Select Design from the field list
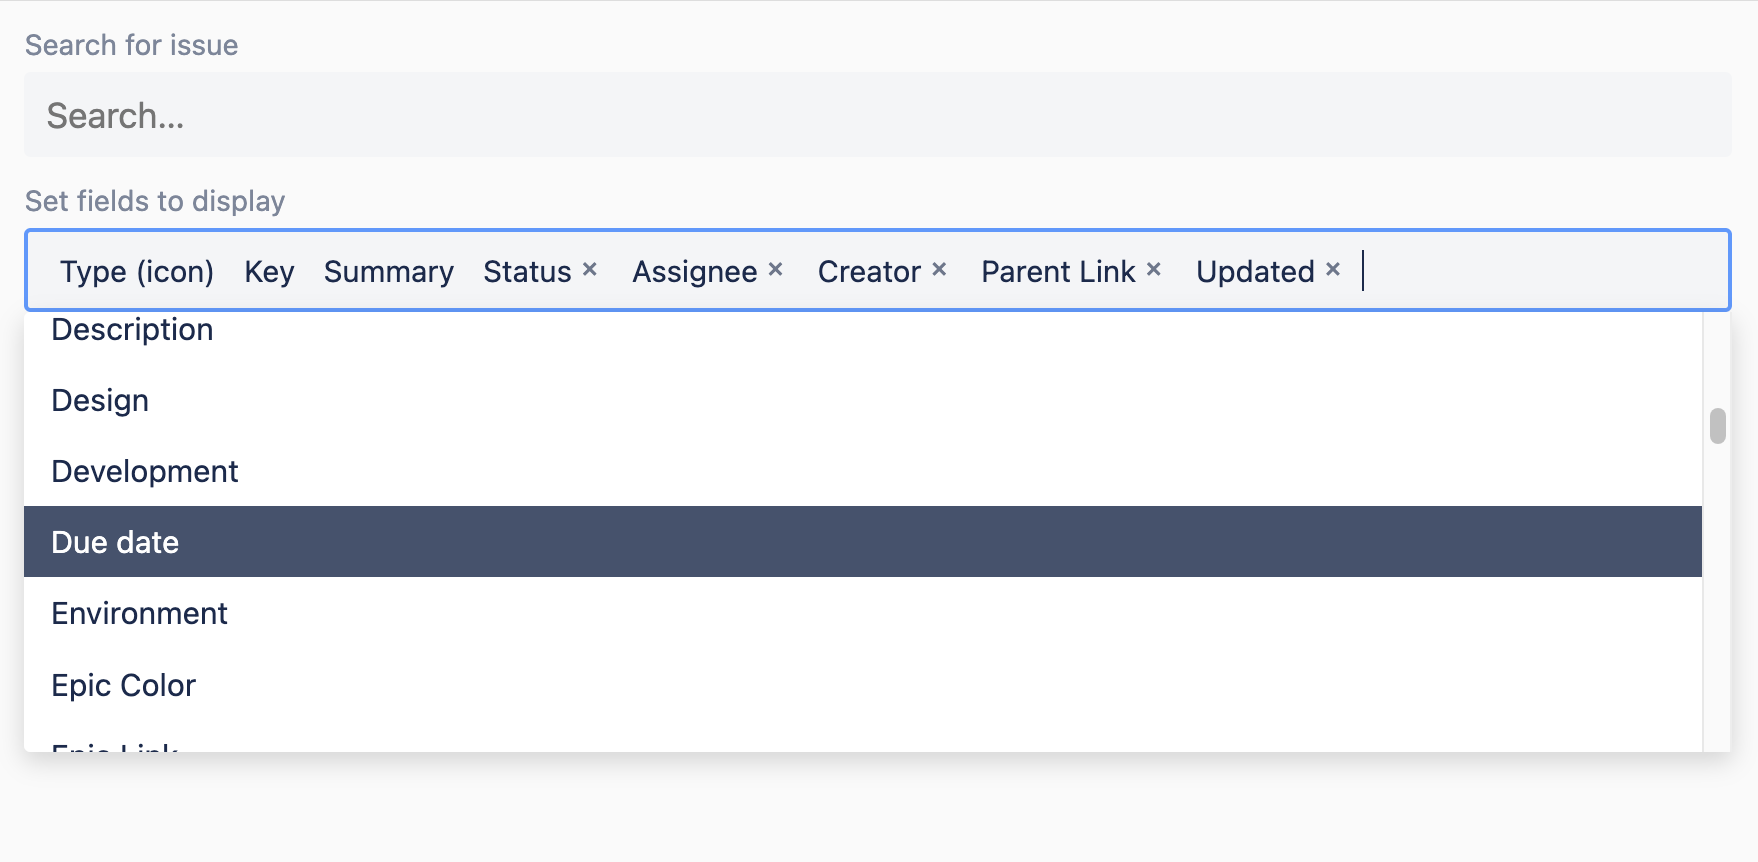The height and width of the screenshot is (862, 1758). click(x=863, y=400)
